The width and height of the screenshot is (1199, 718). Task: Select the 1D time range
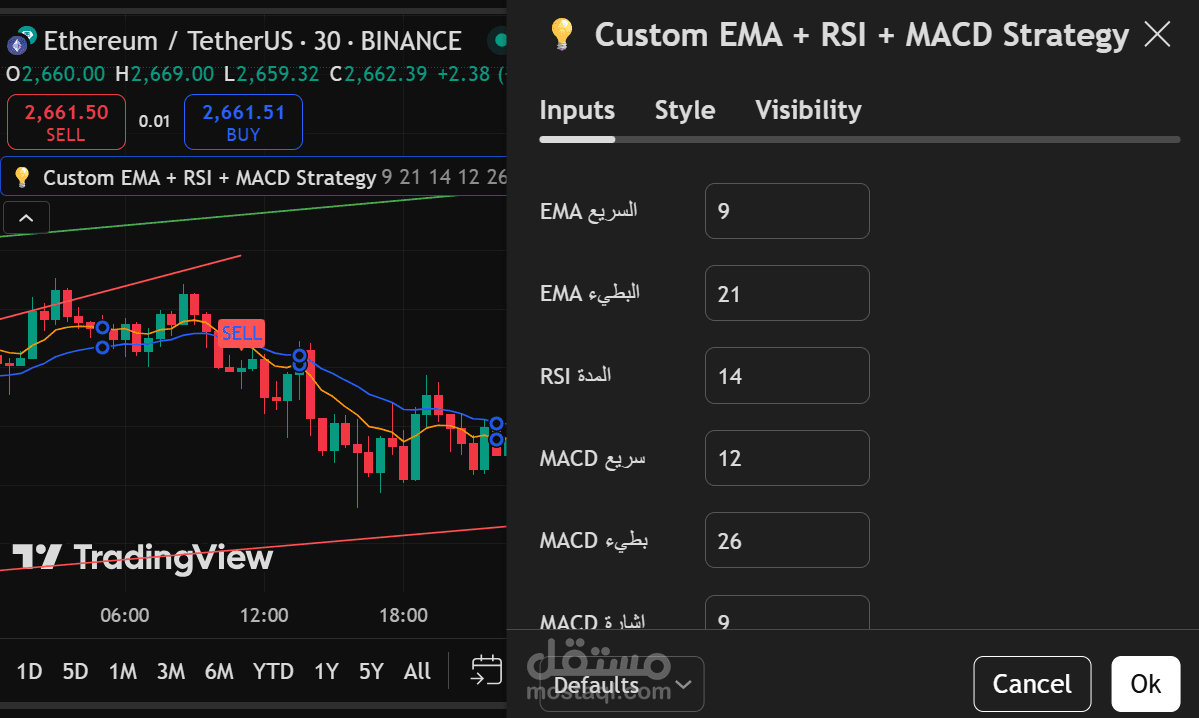click(29, 671)
